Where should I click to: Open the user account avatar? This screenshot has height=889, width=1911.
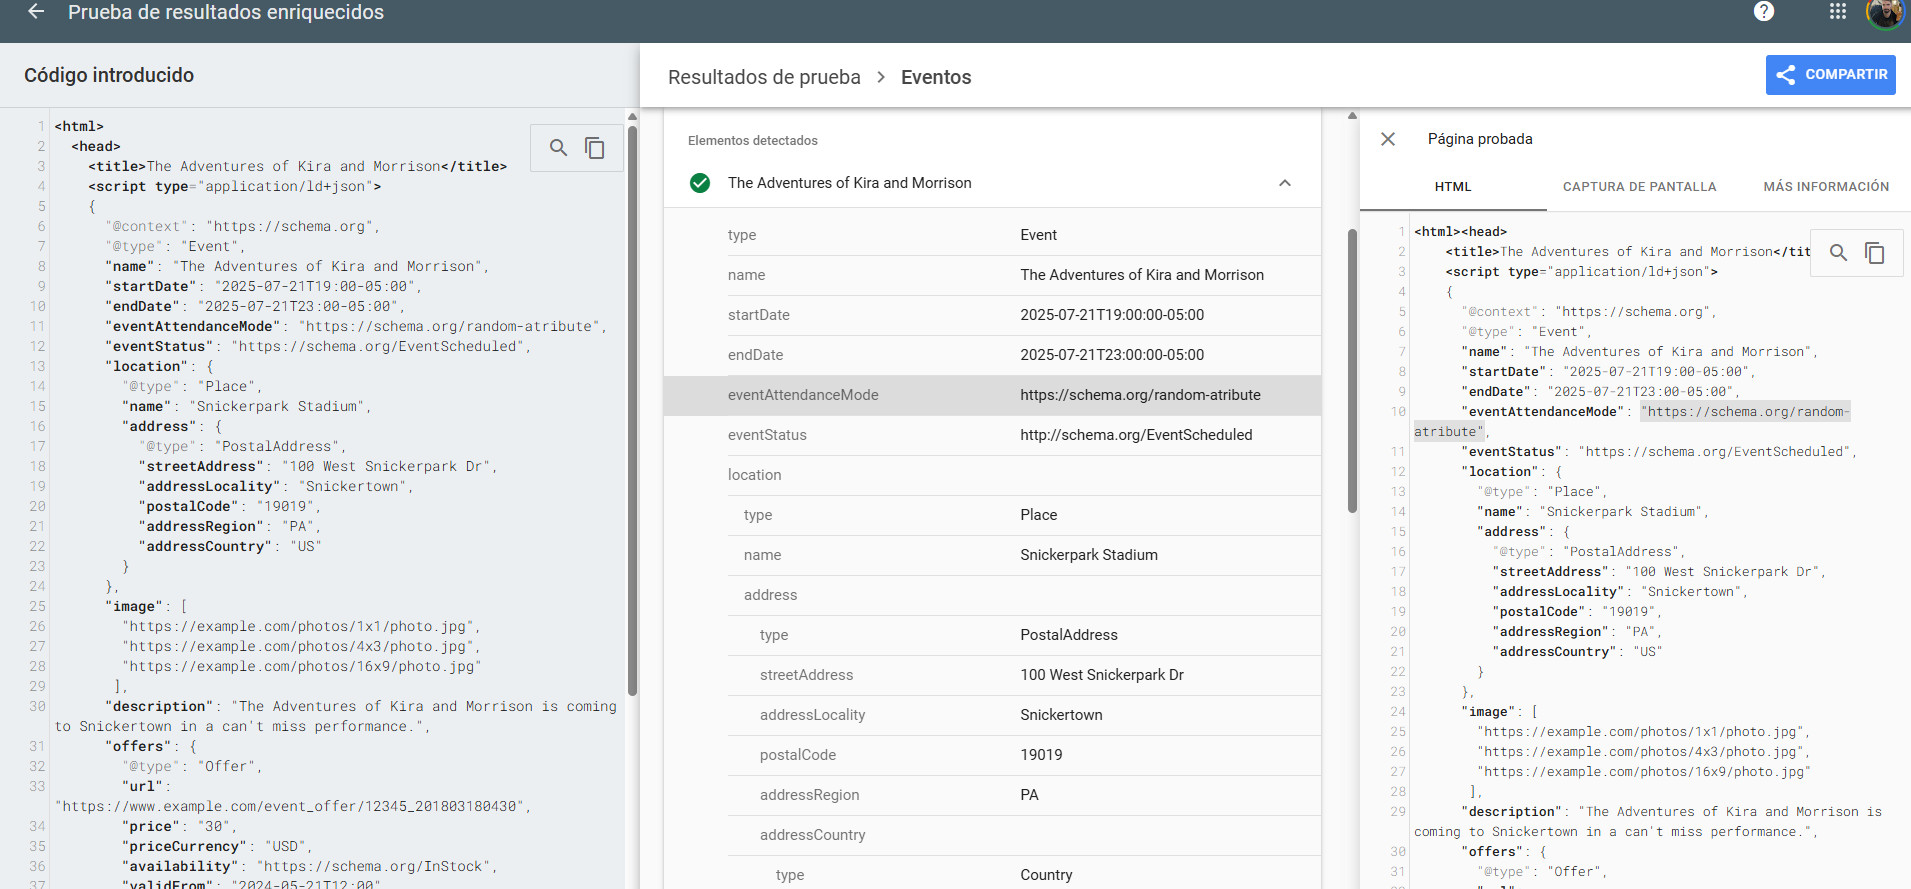click(x=1885, y=13)
